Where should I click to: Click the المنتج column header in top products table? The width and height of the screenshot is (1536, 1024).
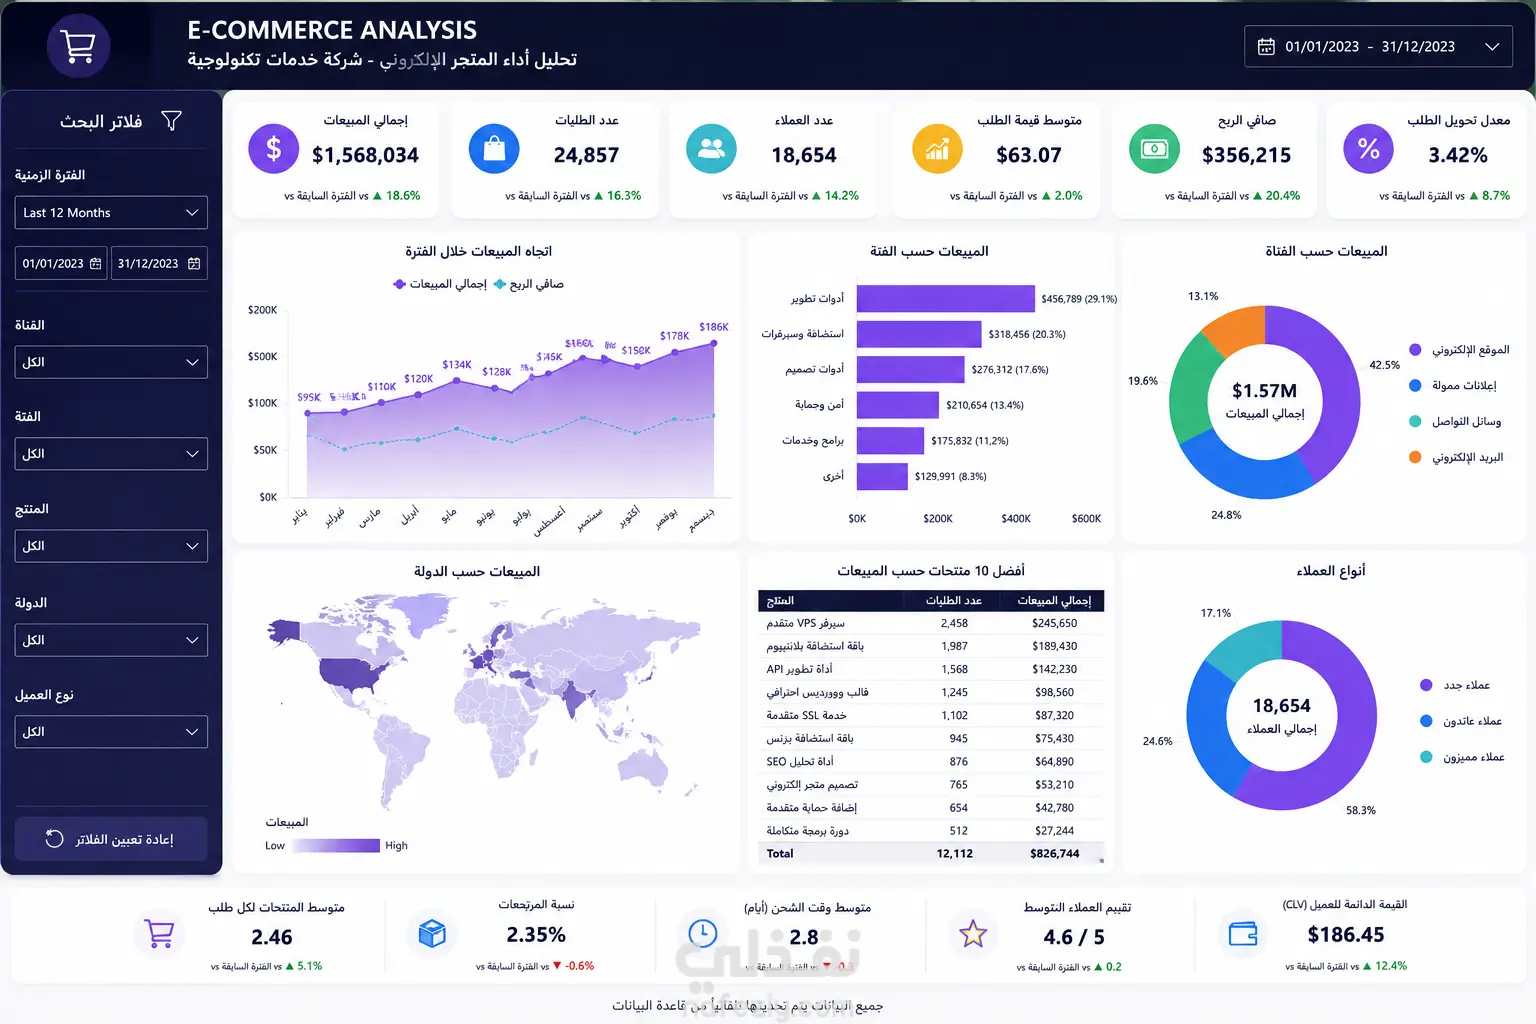pyautogui.click(x=780, y=601)
